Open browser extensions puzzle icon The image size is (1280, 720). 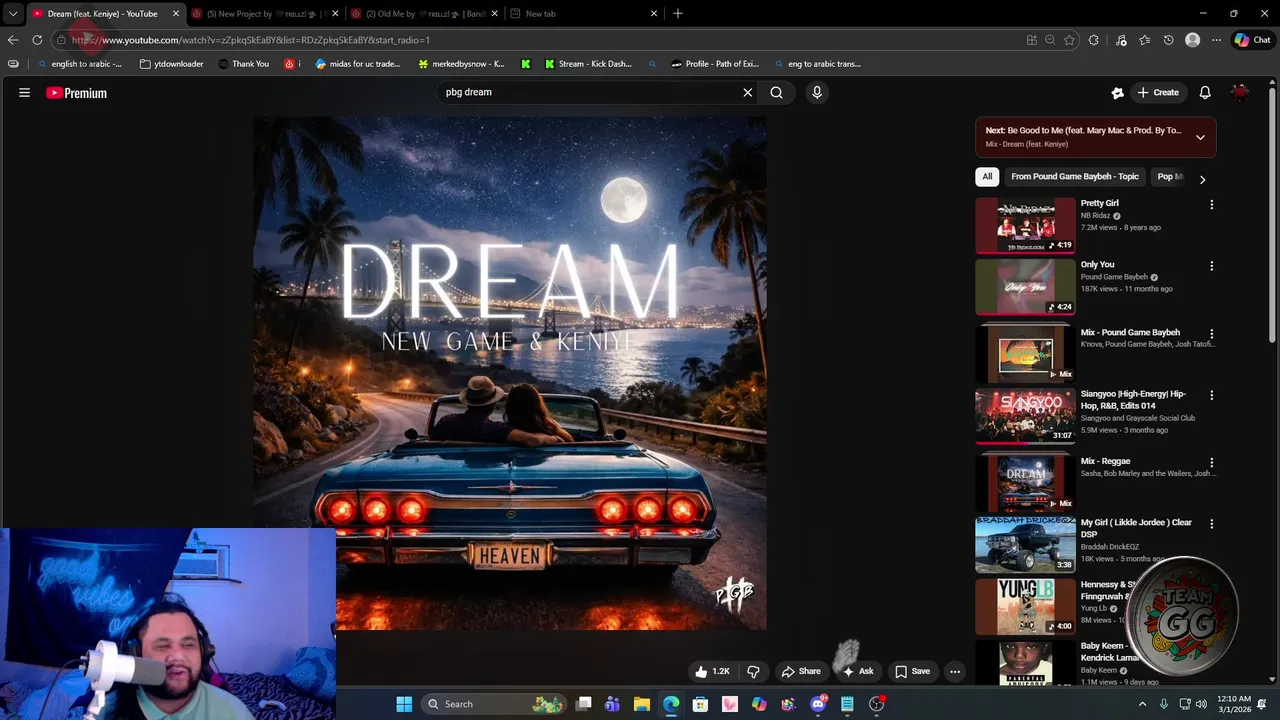1093,40
